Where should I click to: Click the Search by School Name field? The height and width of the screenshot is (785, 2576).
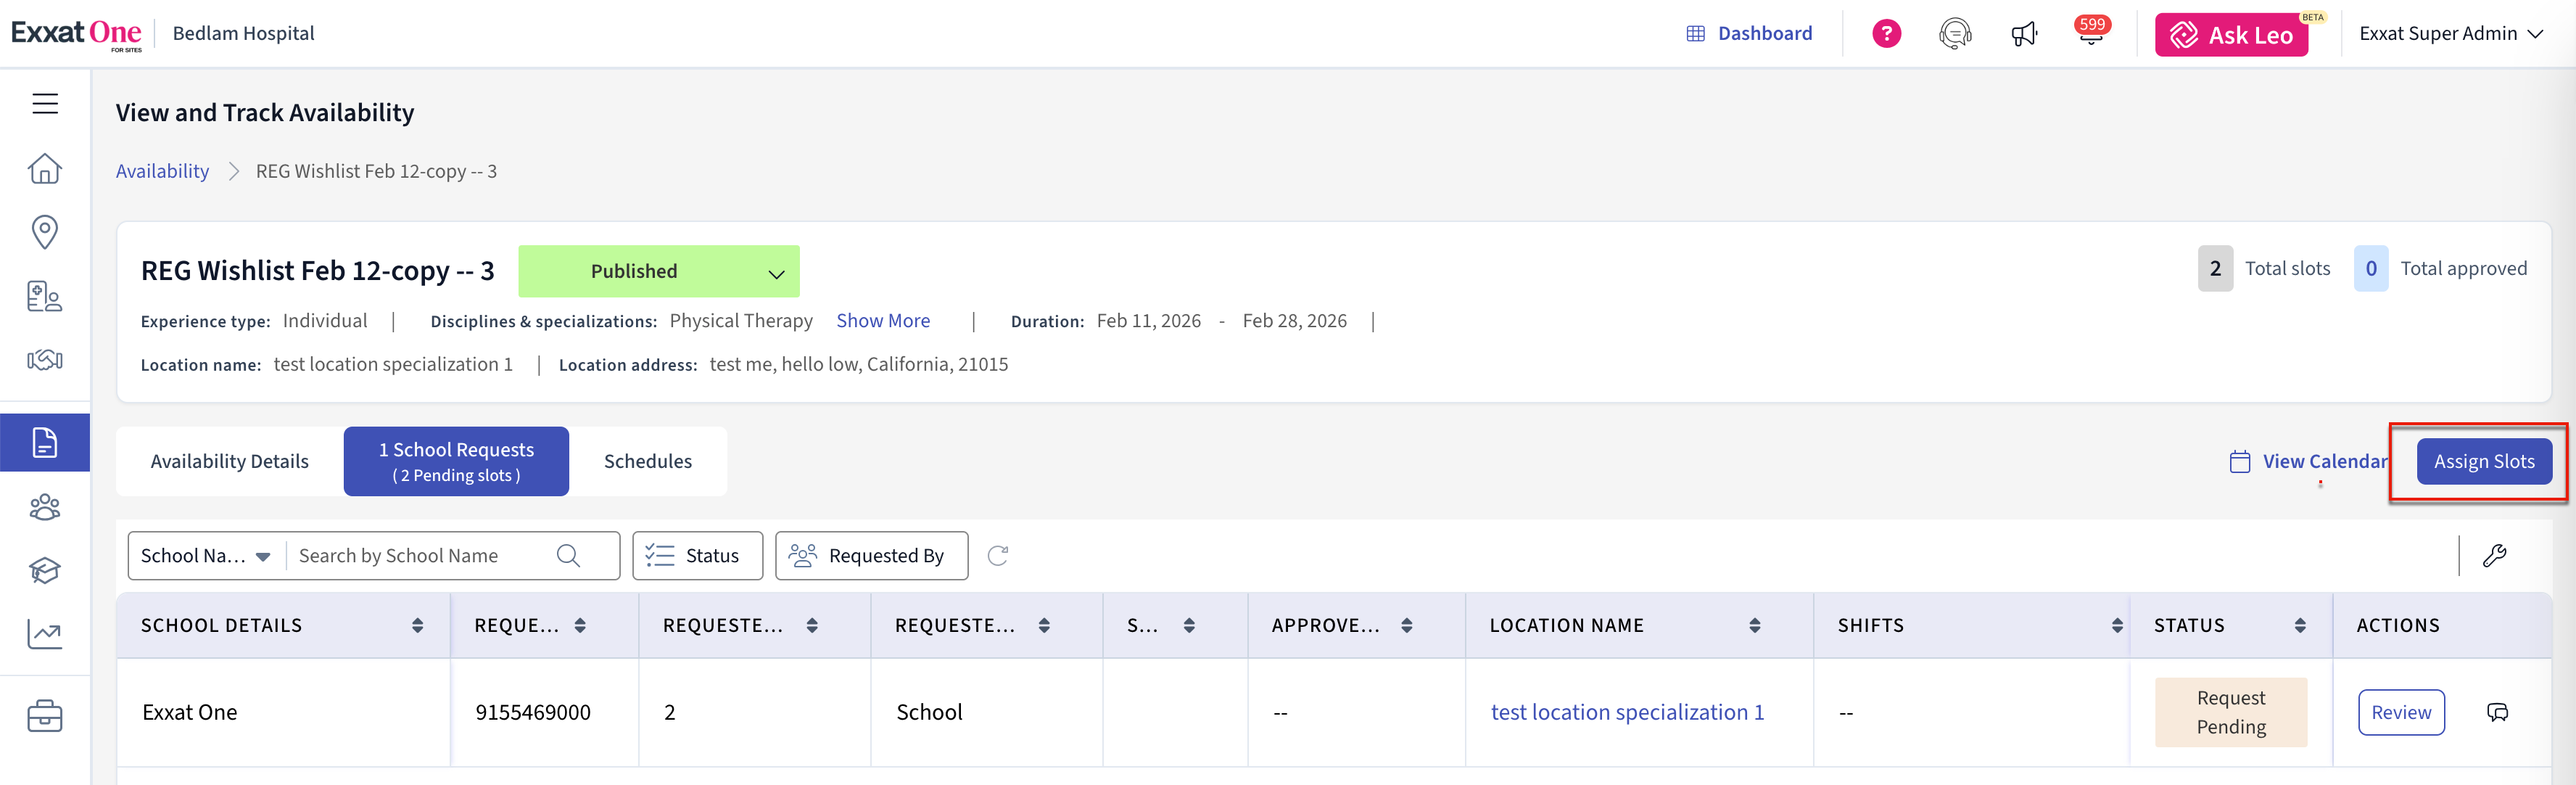coord(420,556)
